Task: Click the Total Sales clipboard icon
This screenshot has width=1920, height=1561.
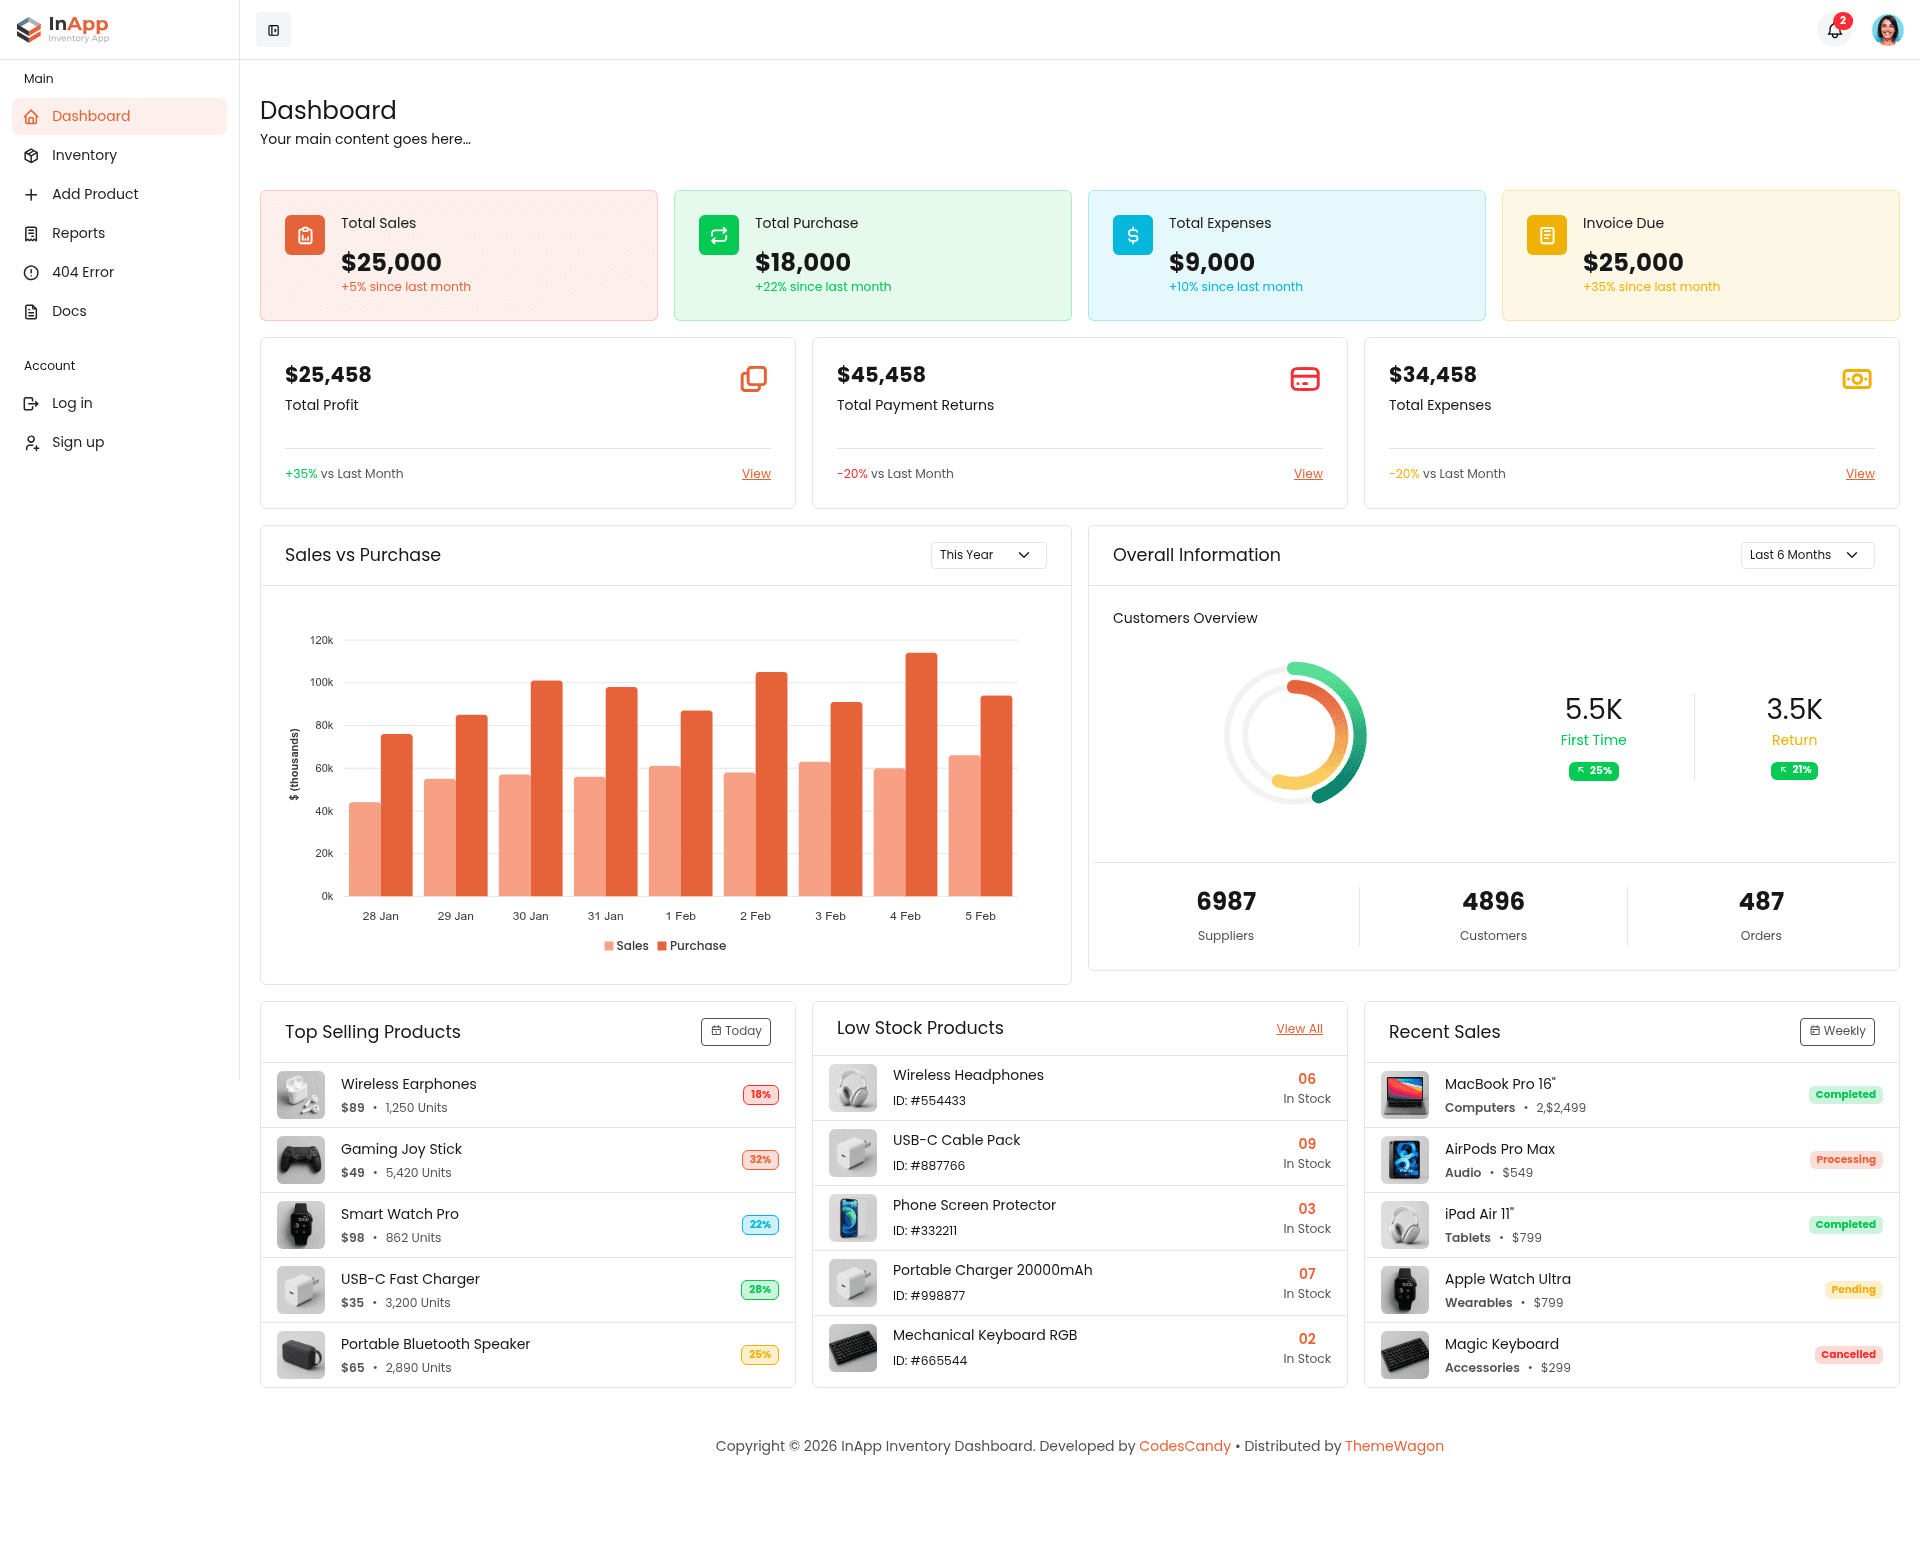Action: click(305, 235)
